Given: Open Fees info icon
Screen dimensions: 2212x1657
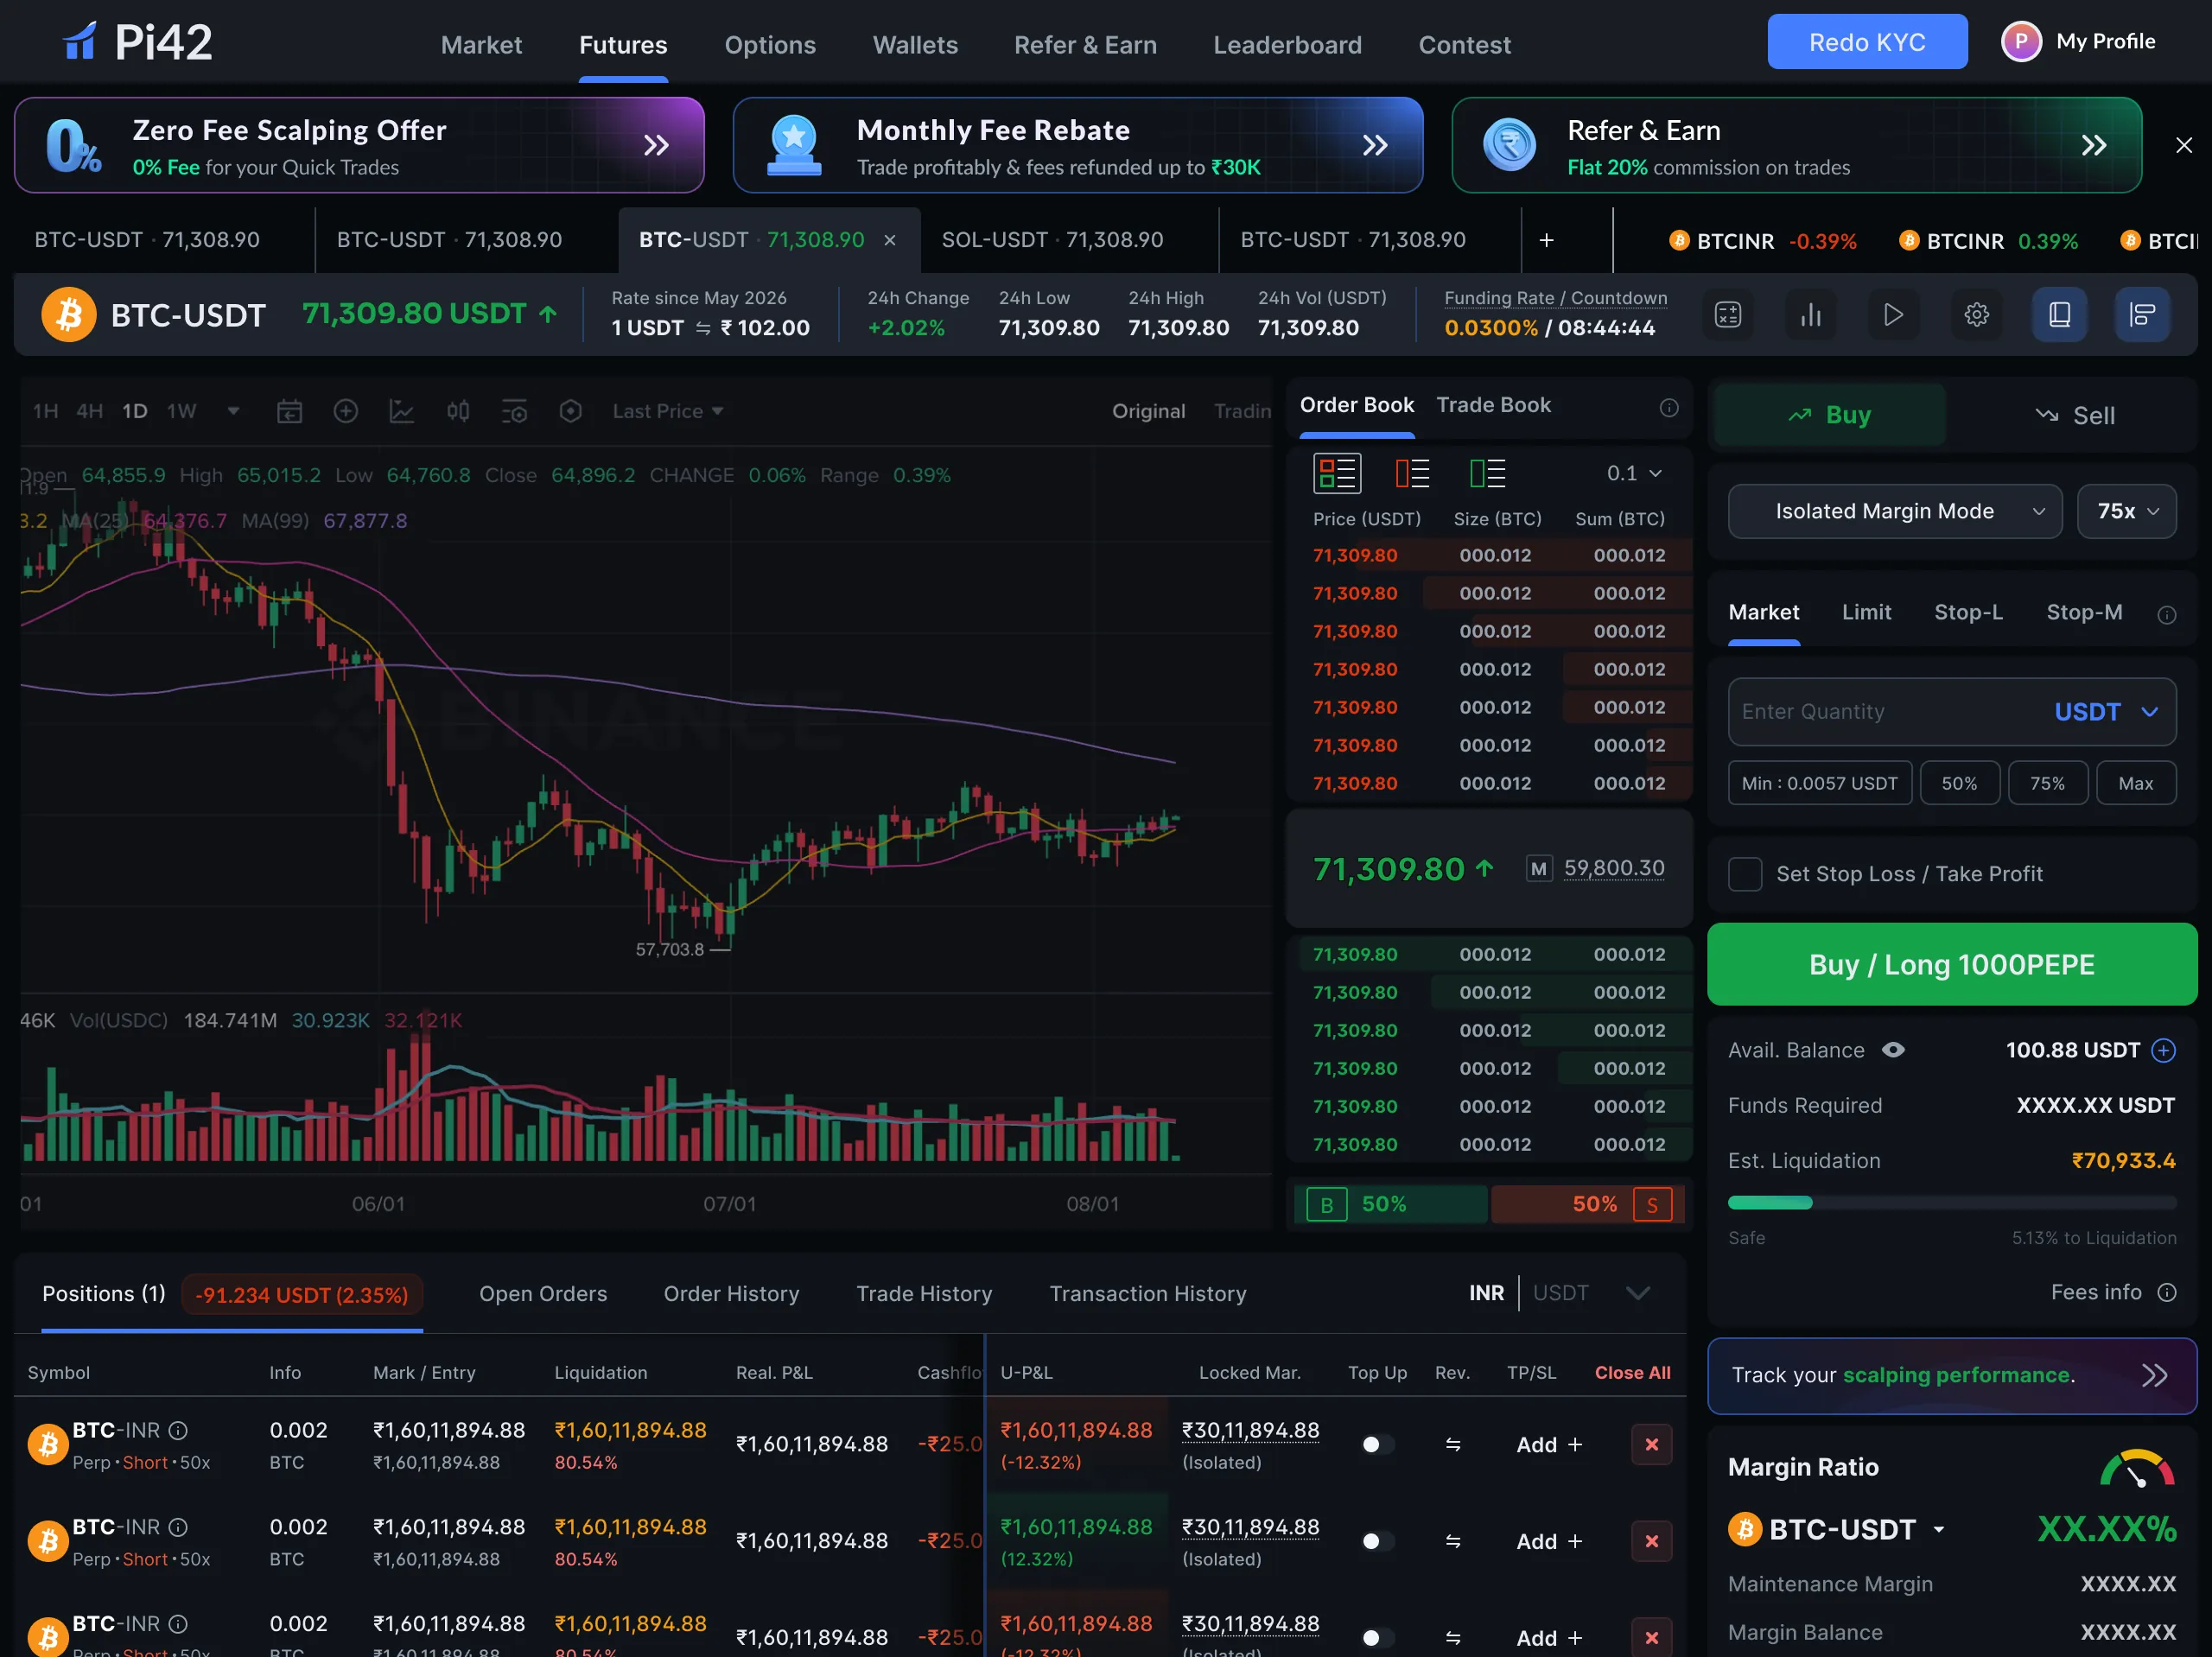Looking at the screenshot, I should [x=2166, y=1292].
